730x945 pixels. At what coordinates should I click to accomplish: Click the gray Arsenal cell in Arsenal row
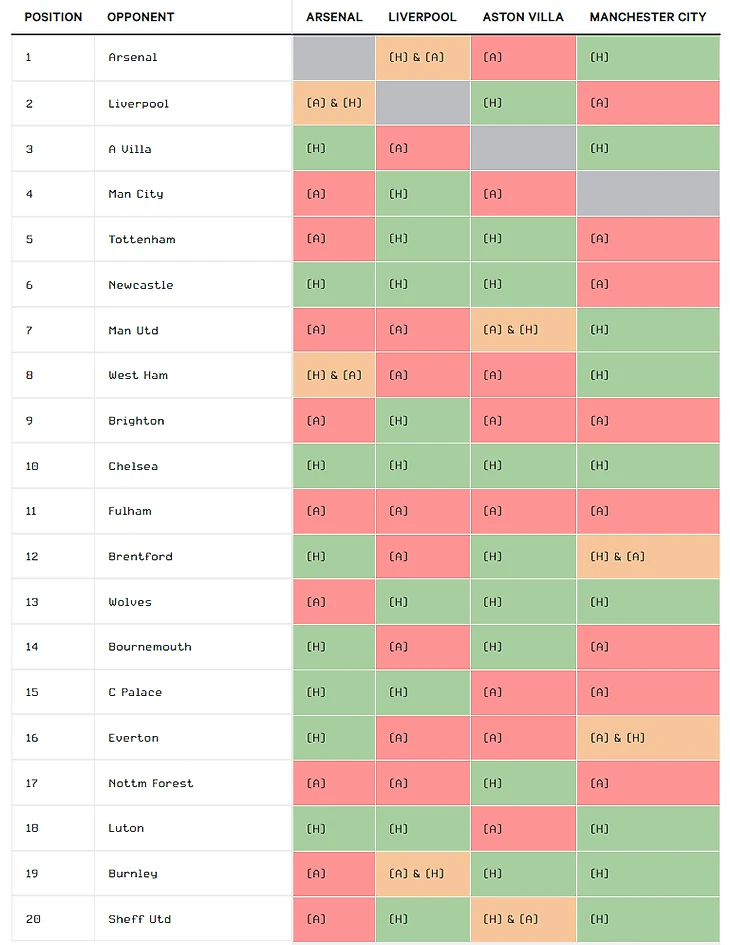pos(334,58)
